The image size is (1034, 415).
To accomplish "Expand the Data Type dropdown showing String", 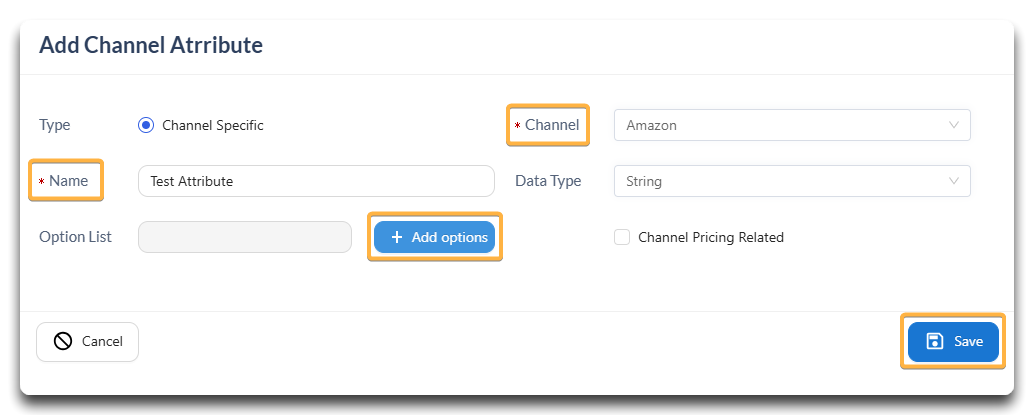I will 792,181.
